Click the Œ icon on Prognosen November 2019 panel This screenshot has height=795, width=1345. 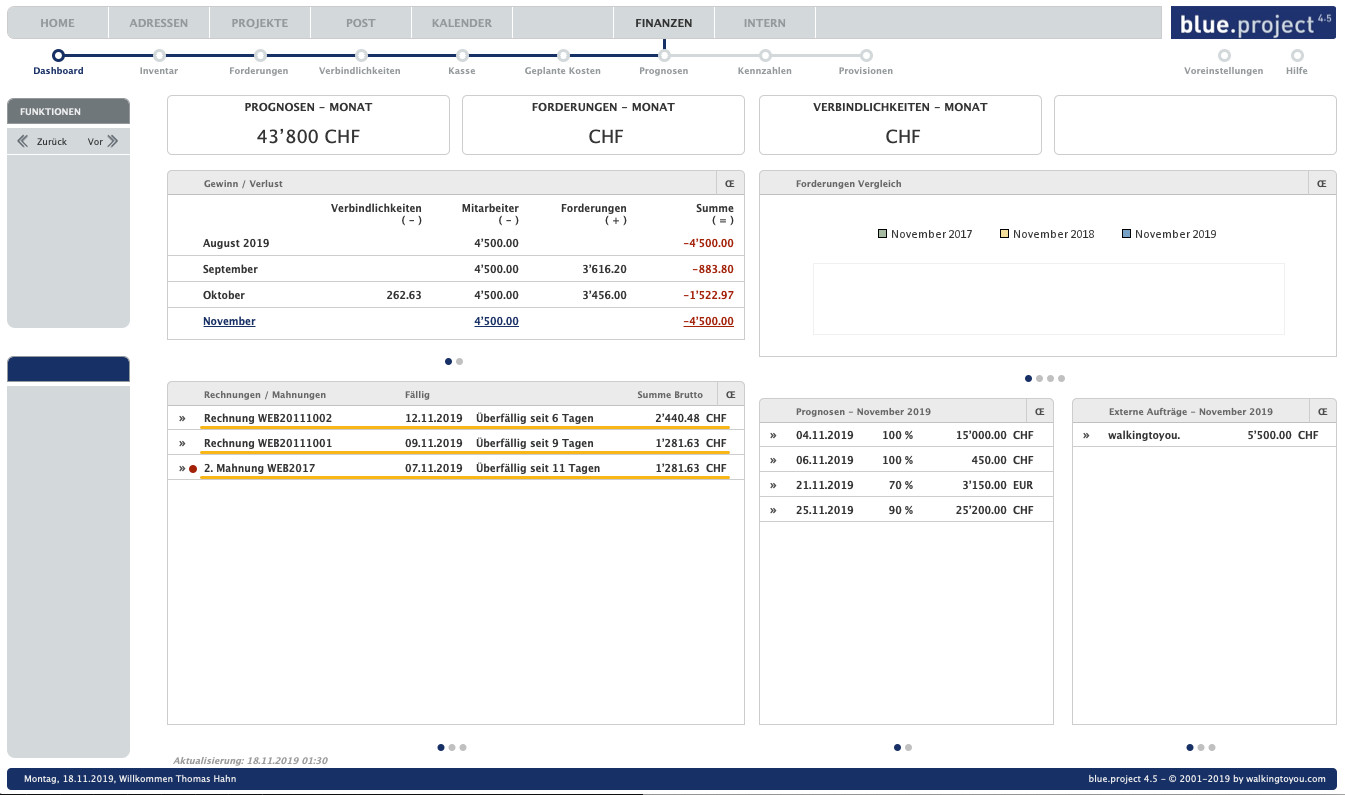1039,410
